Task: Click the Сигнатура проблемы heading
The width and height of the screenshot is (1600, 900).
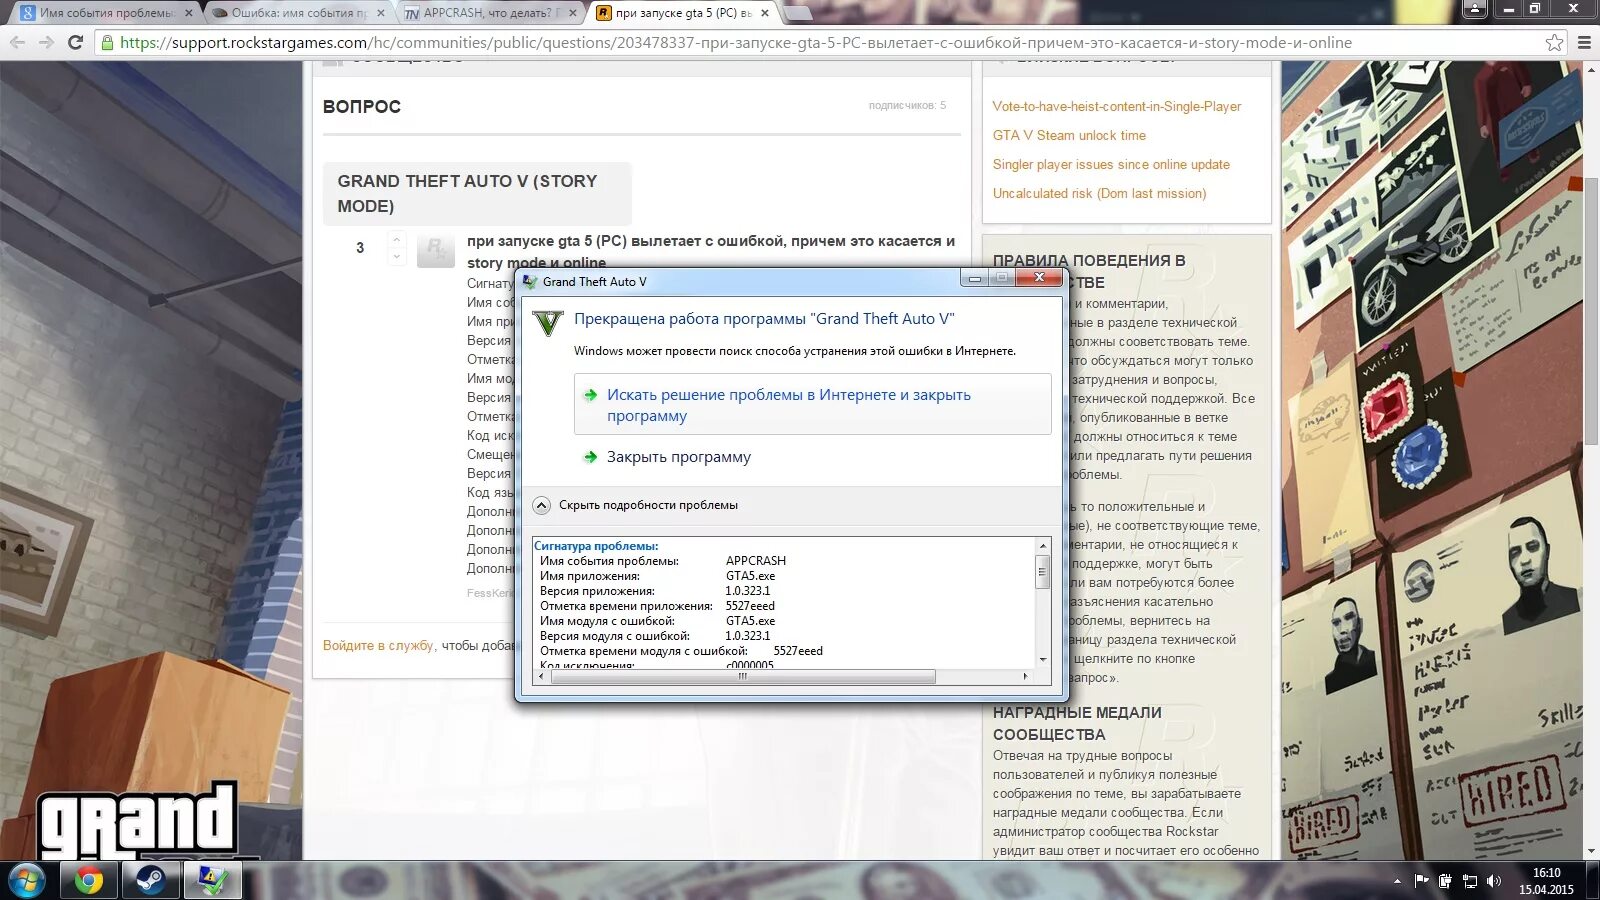Action: click(x=596, y=546)
